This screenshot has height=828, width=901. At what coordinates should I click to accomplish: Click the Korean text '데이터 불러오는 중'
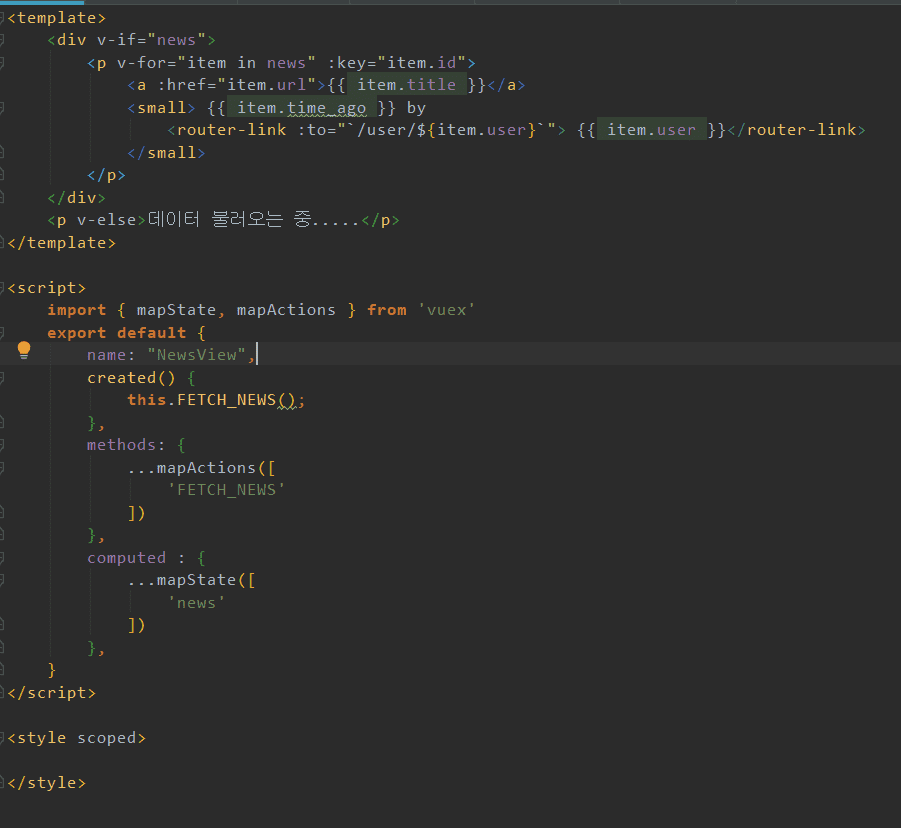click(230, 219)
